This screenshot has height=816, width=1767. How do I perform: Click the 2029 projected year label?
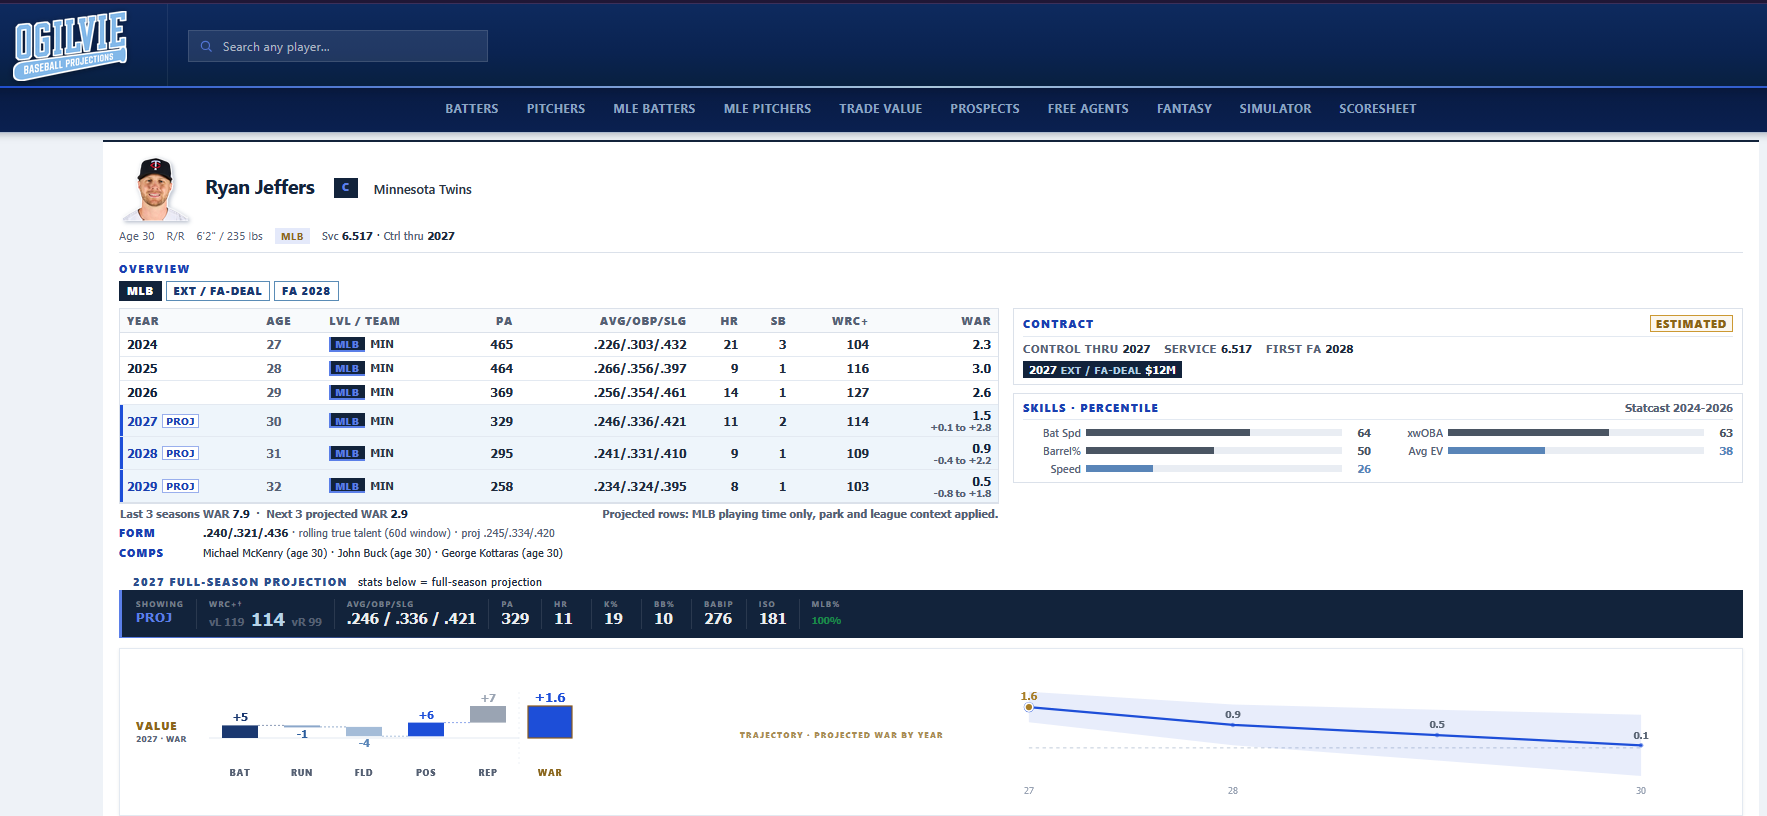point(142,486)
